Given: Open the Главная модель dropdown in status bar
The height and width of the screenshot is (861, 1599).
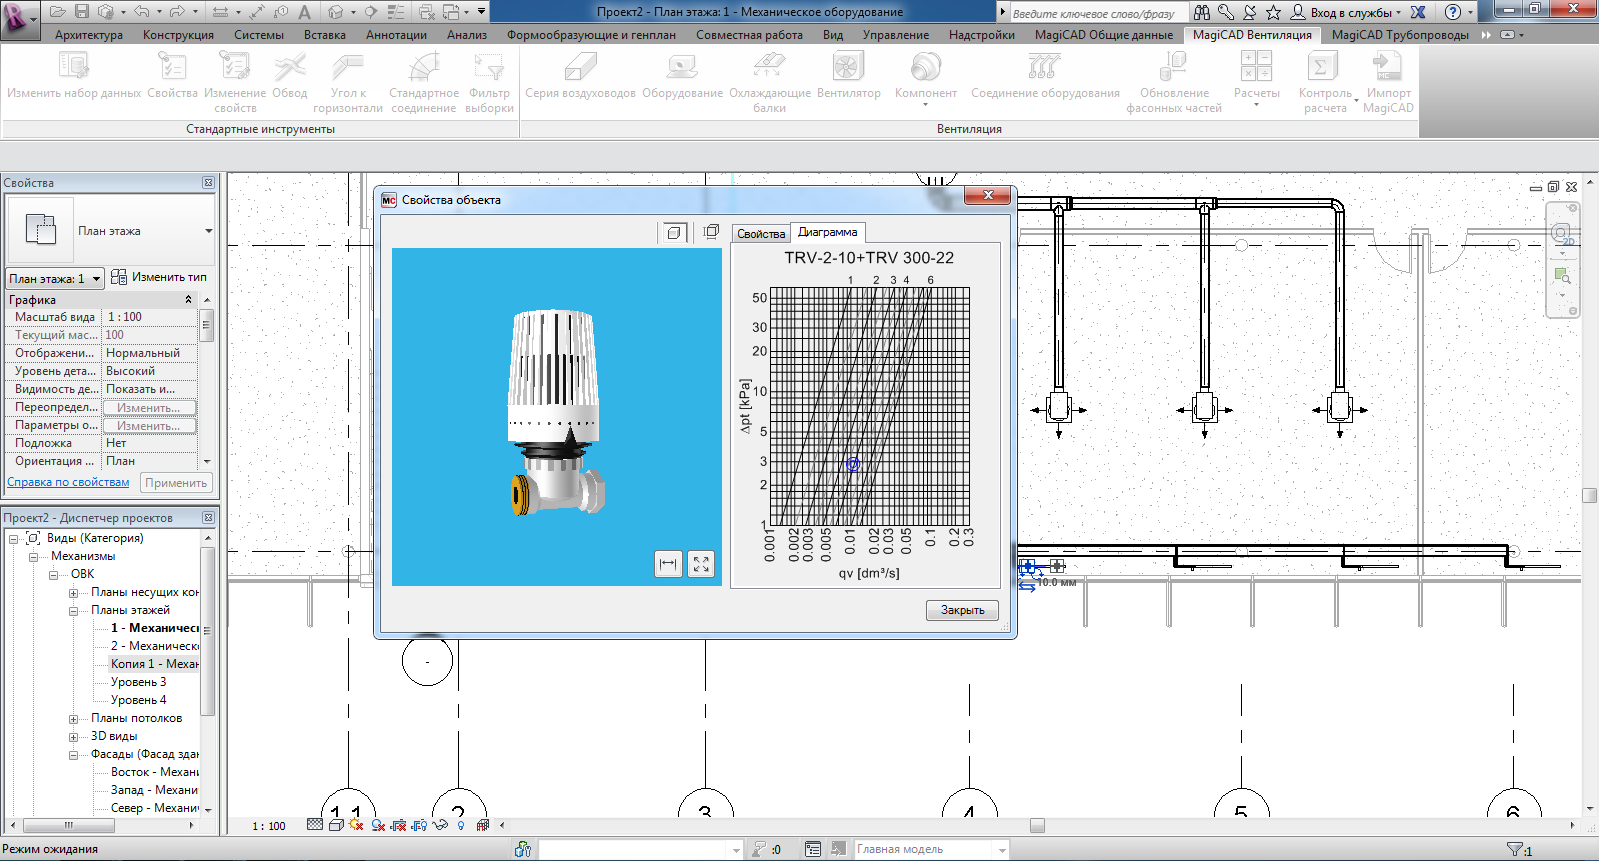Looking at the screenshot, I should (x=1001, y=849).
